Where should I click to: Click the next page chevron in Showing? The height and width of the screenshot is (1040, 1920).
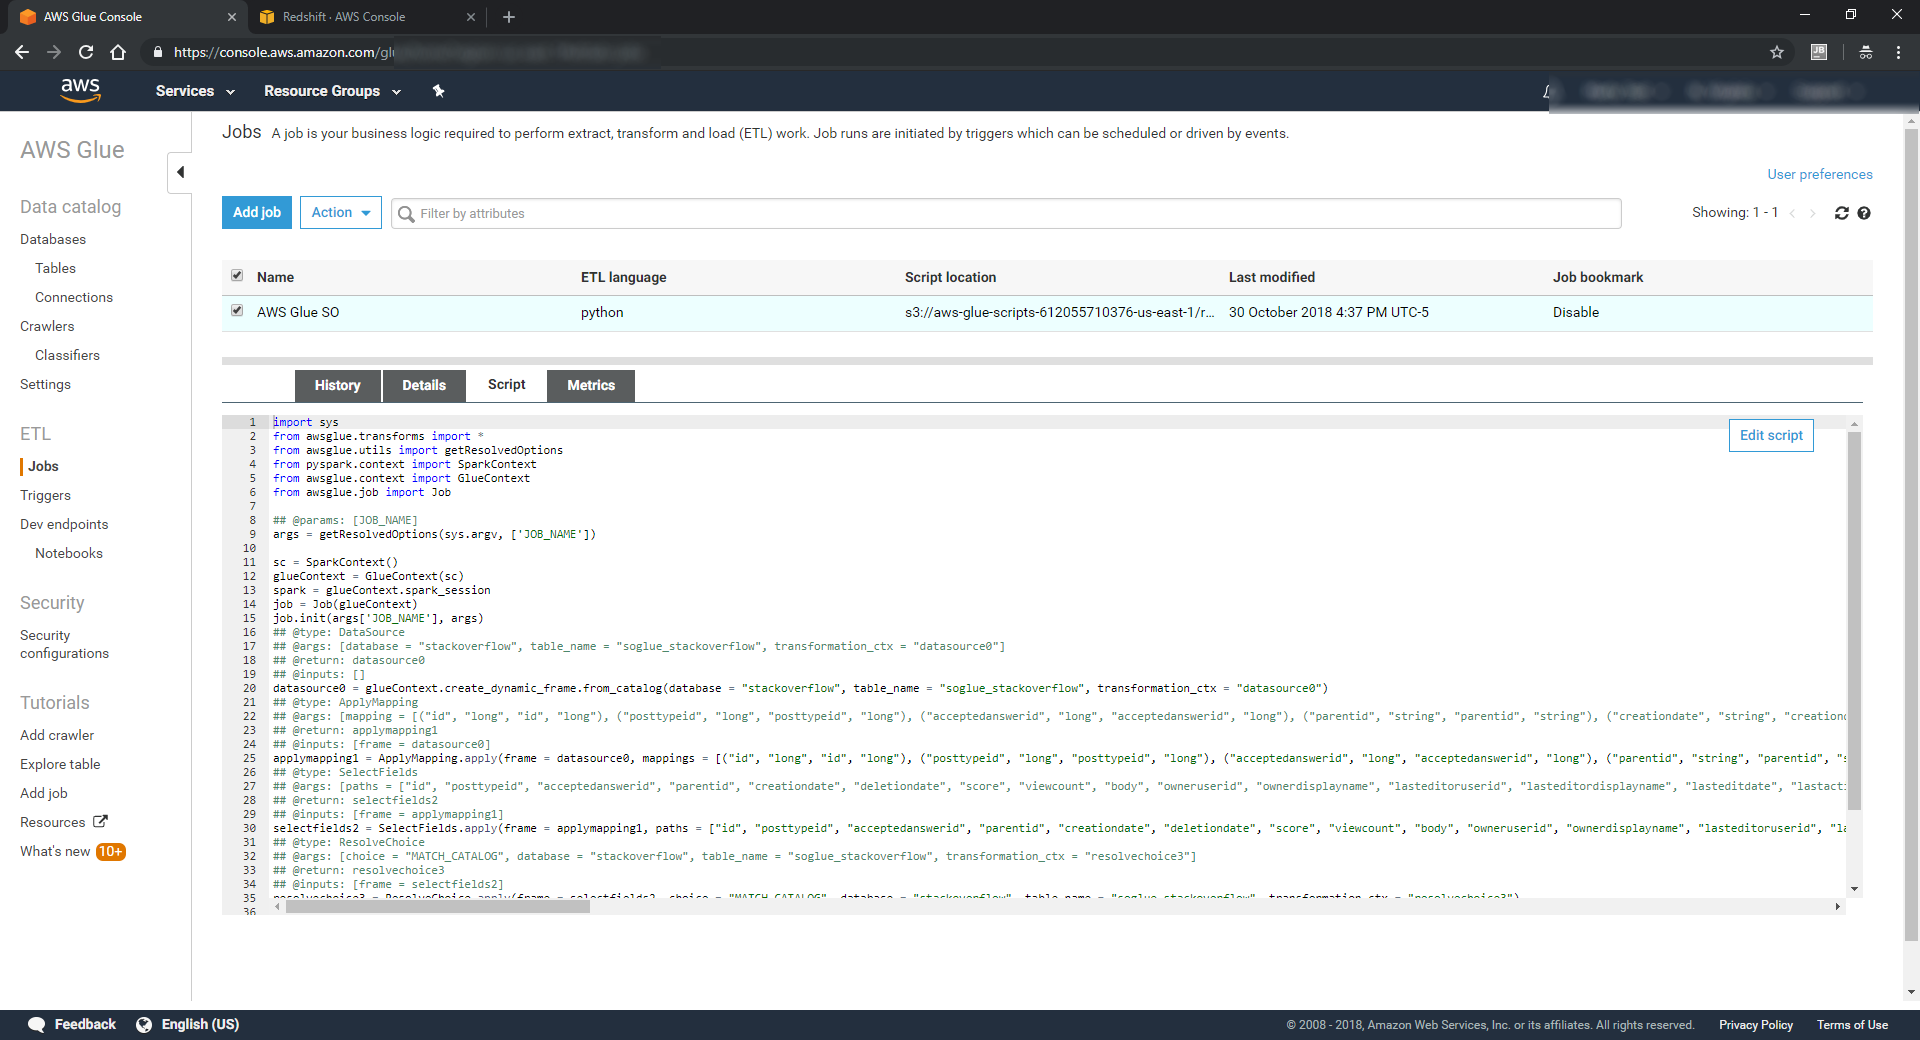[1812, 213]
